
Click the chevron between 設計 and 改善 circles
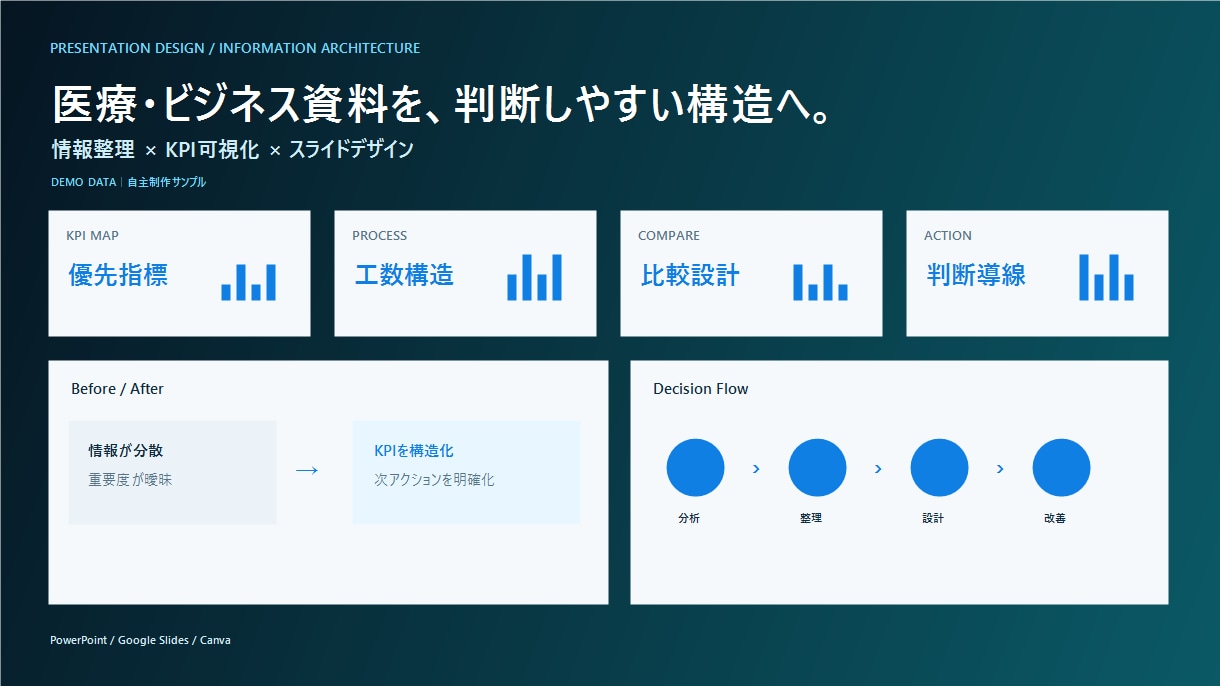click(x=1000, y=468)
